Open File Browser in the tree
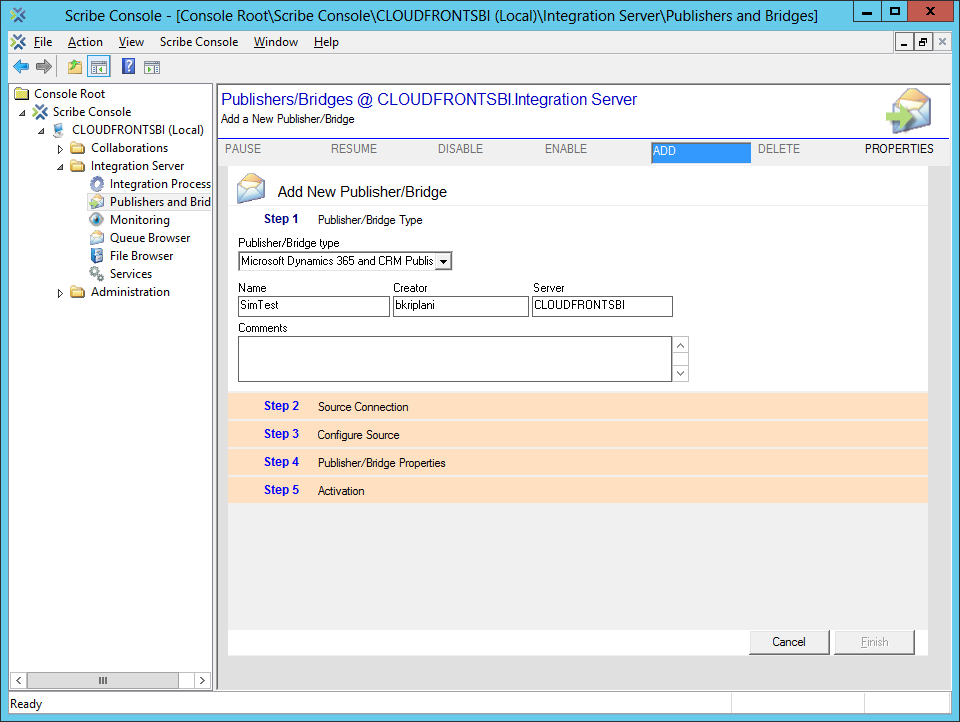 tap(141, 256)
